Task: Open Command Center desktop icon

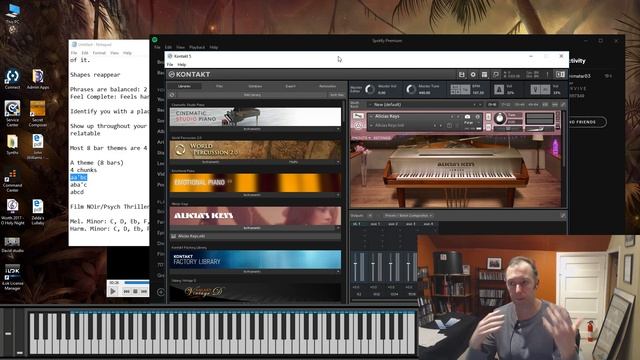Action: tap(12, 181)
